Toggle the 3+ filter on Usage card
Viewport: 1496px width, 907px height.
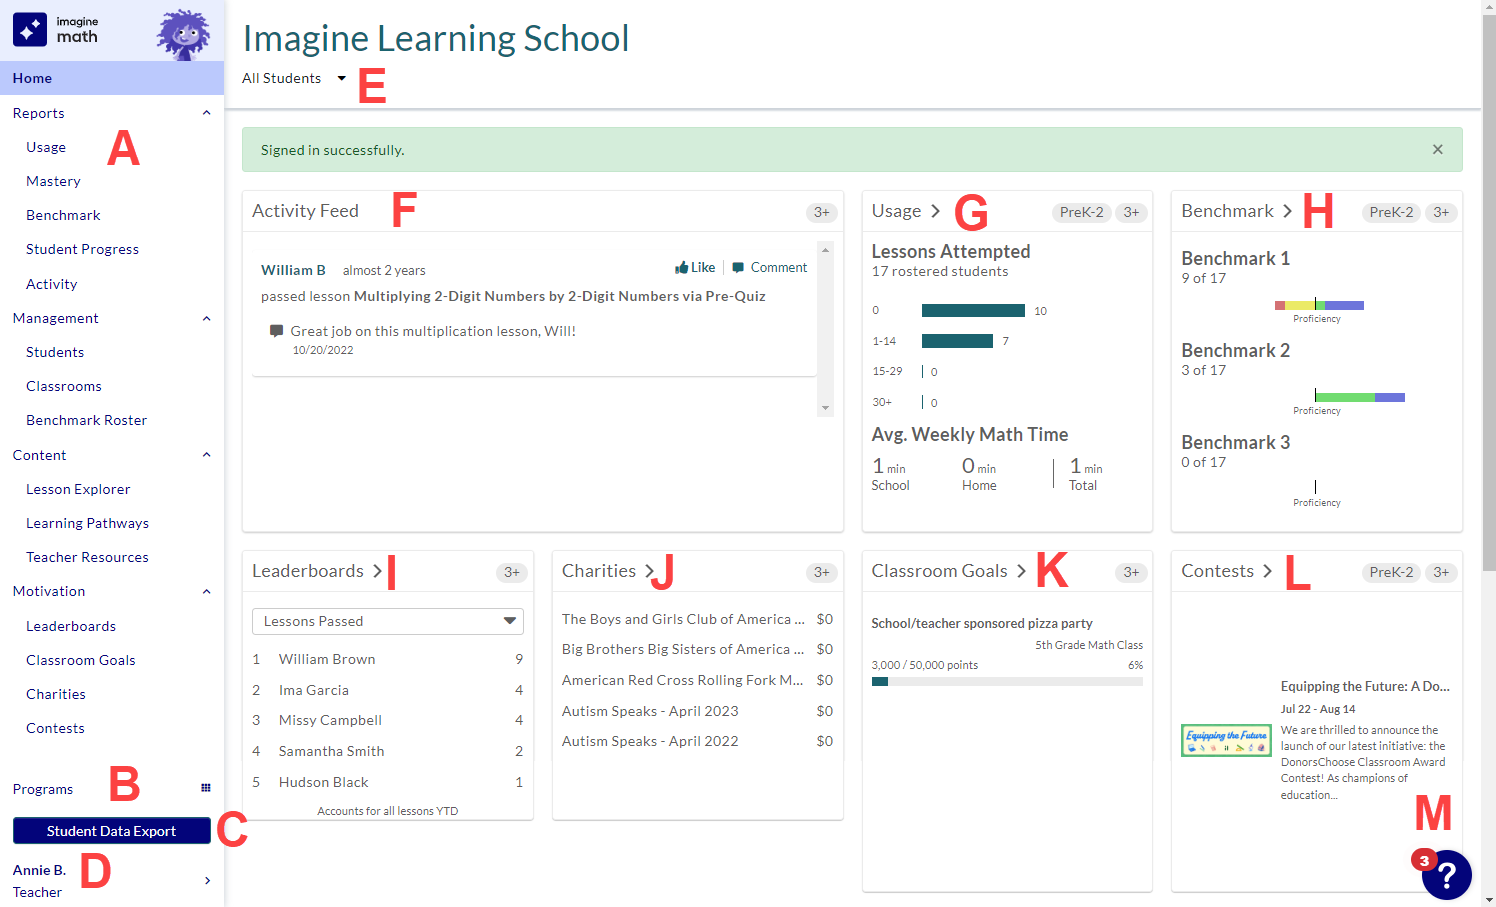1131,212
